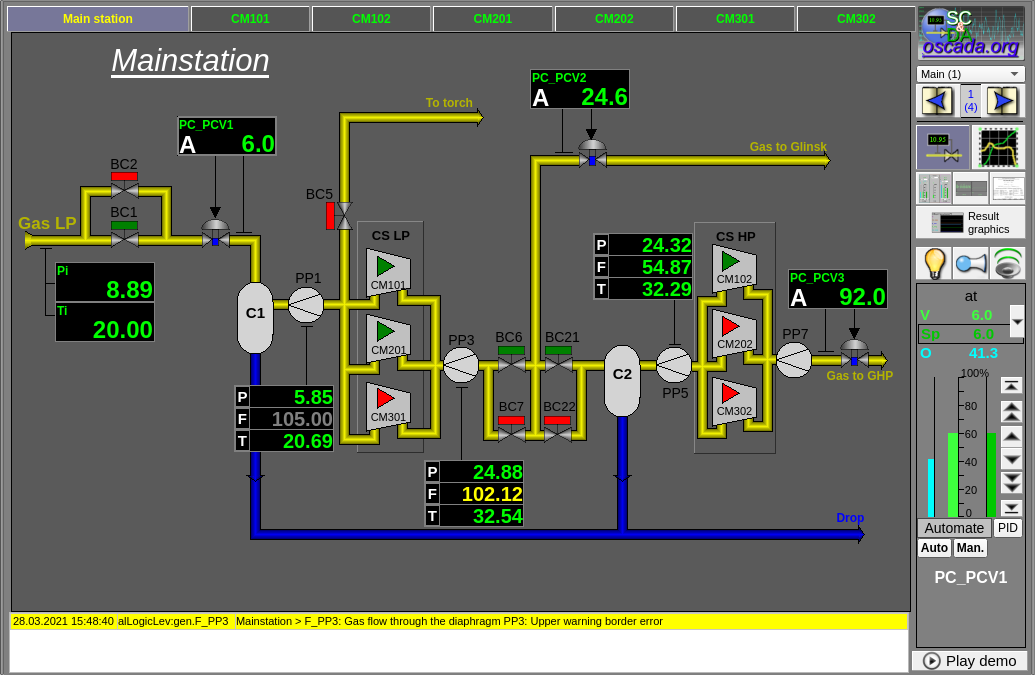
Task: Open the Main (1) dropdown list
Action: click(970, 74)
